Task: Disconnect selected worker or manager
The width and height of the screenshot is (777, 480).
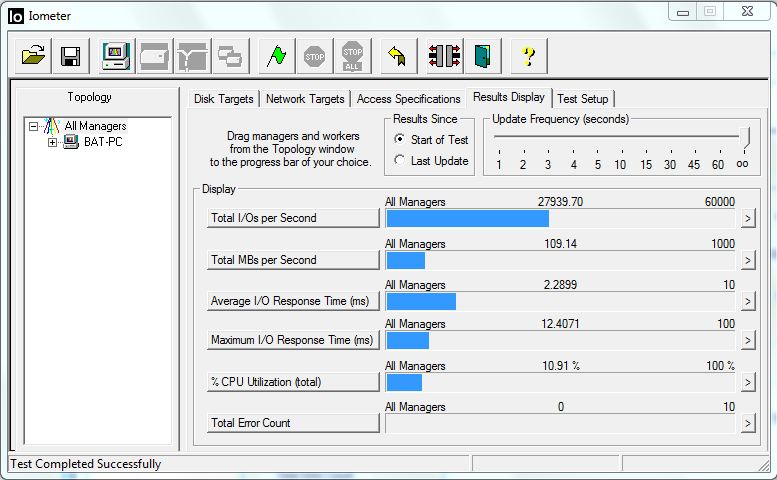Action: tap(444, 56)
